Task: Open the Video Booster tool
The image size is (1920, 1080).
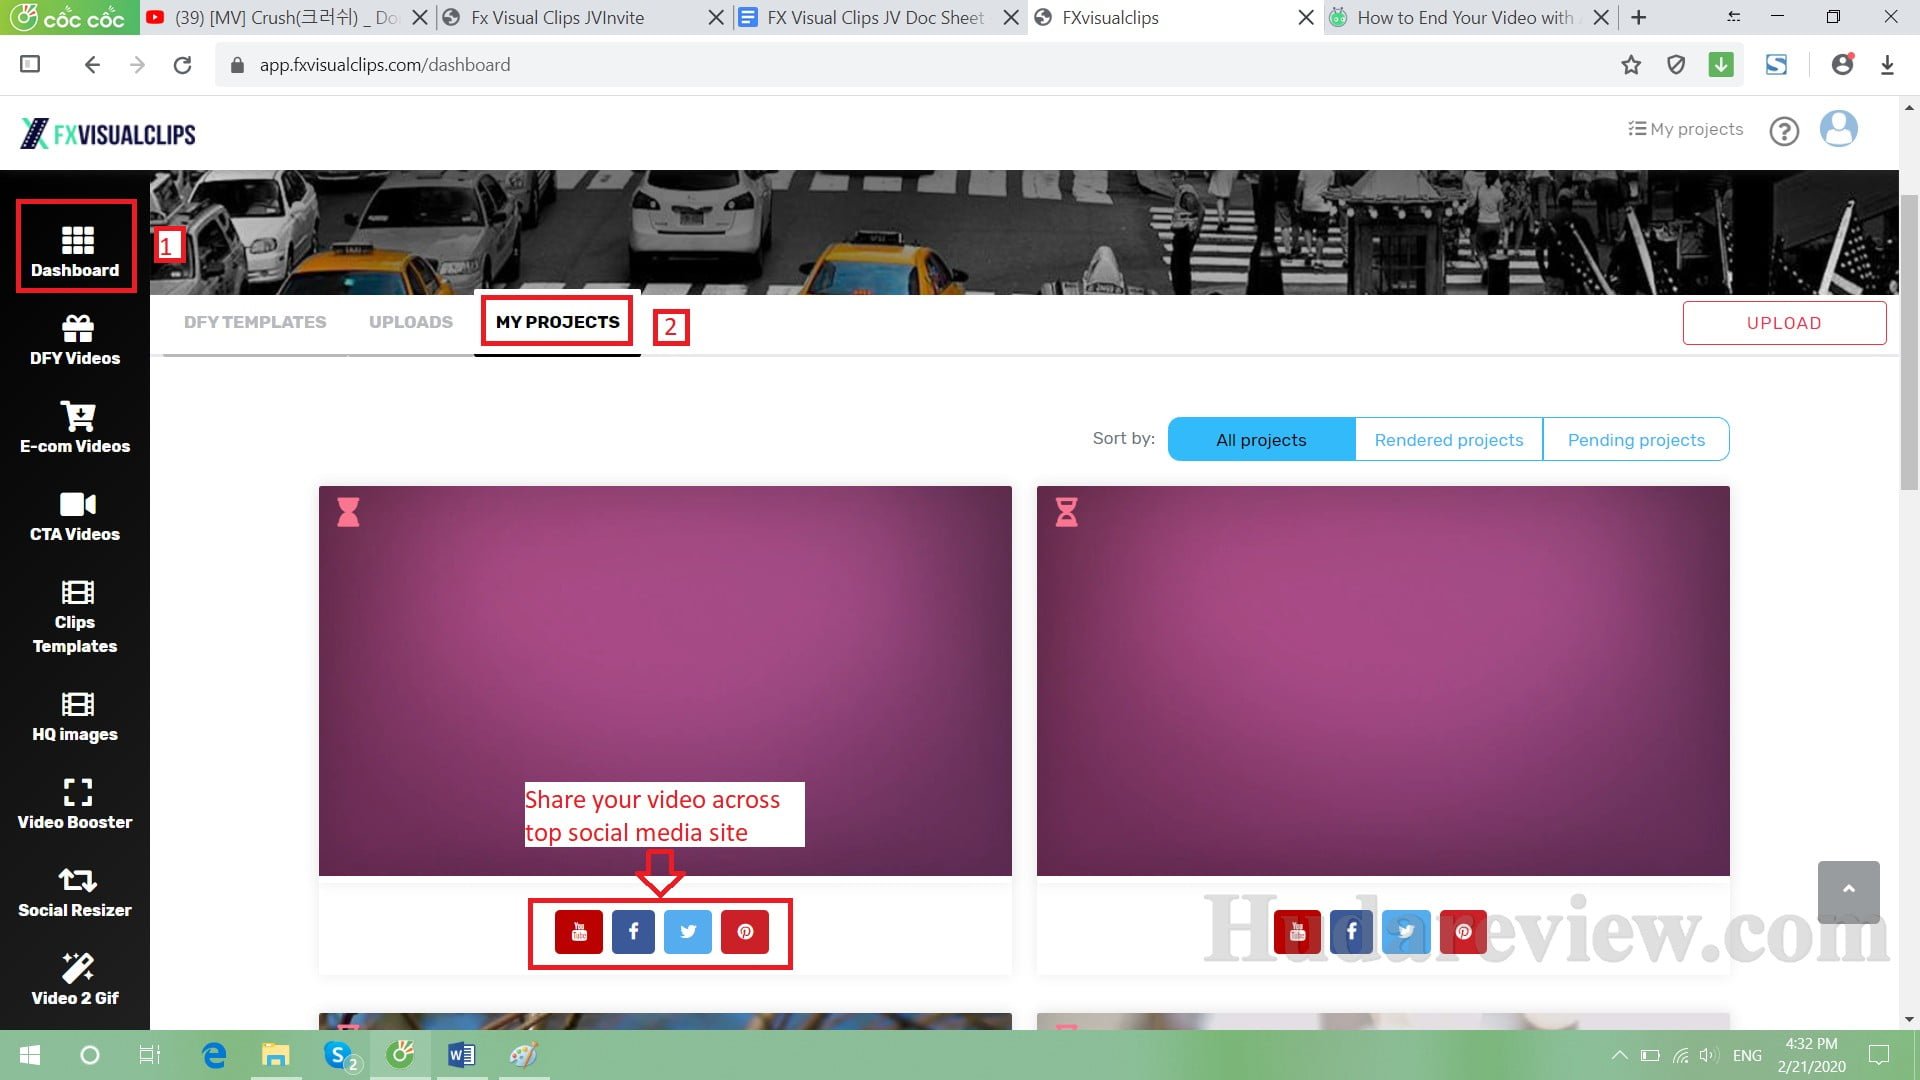Action: 75,802
